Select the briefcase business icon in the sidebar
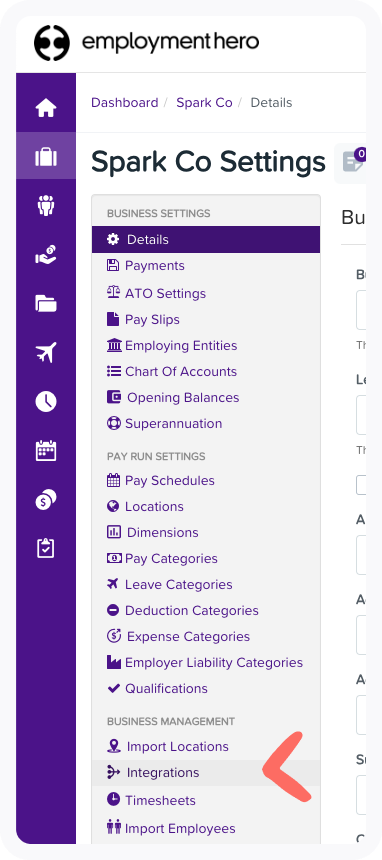 click(x=46, y=156)
